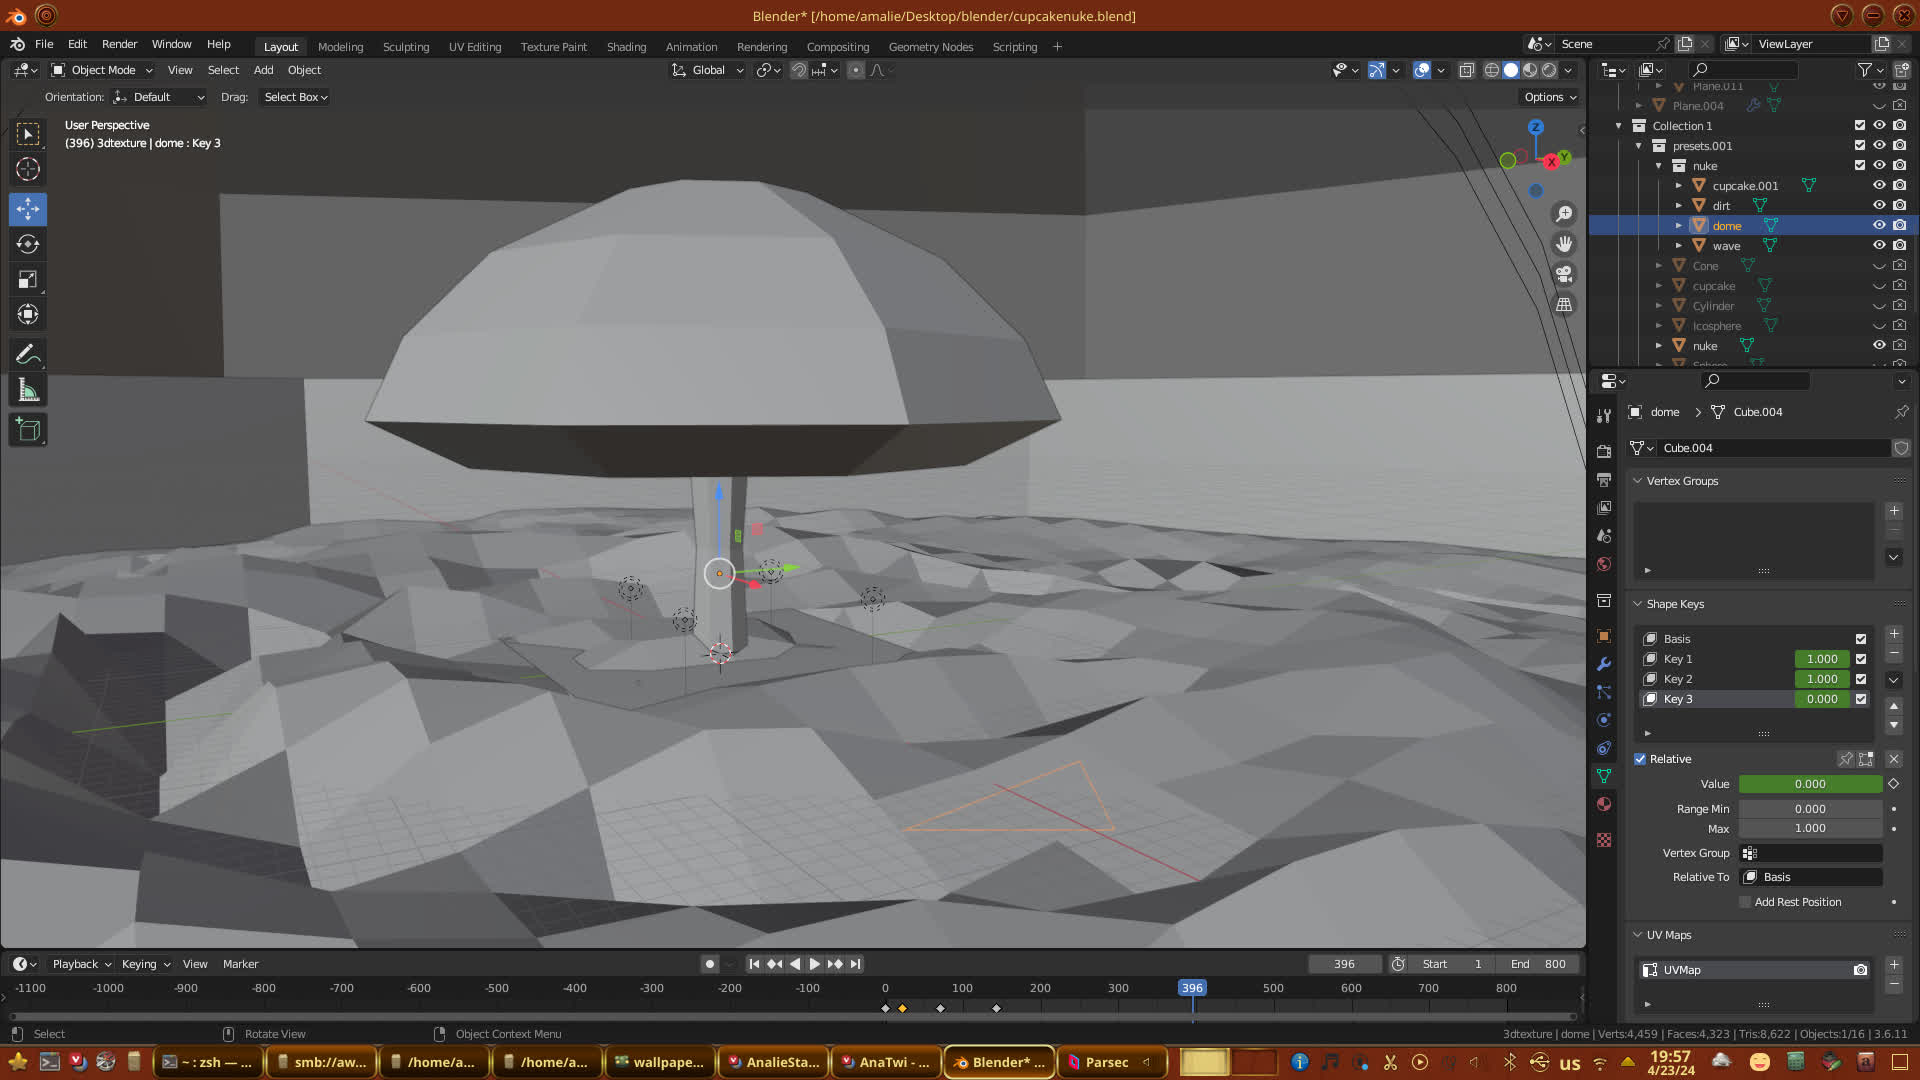Hide the dirt object in outliner
Screen dimensions: 1920x1080
[1879, 205]
